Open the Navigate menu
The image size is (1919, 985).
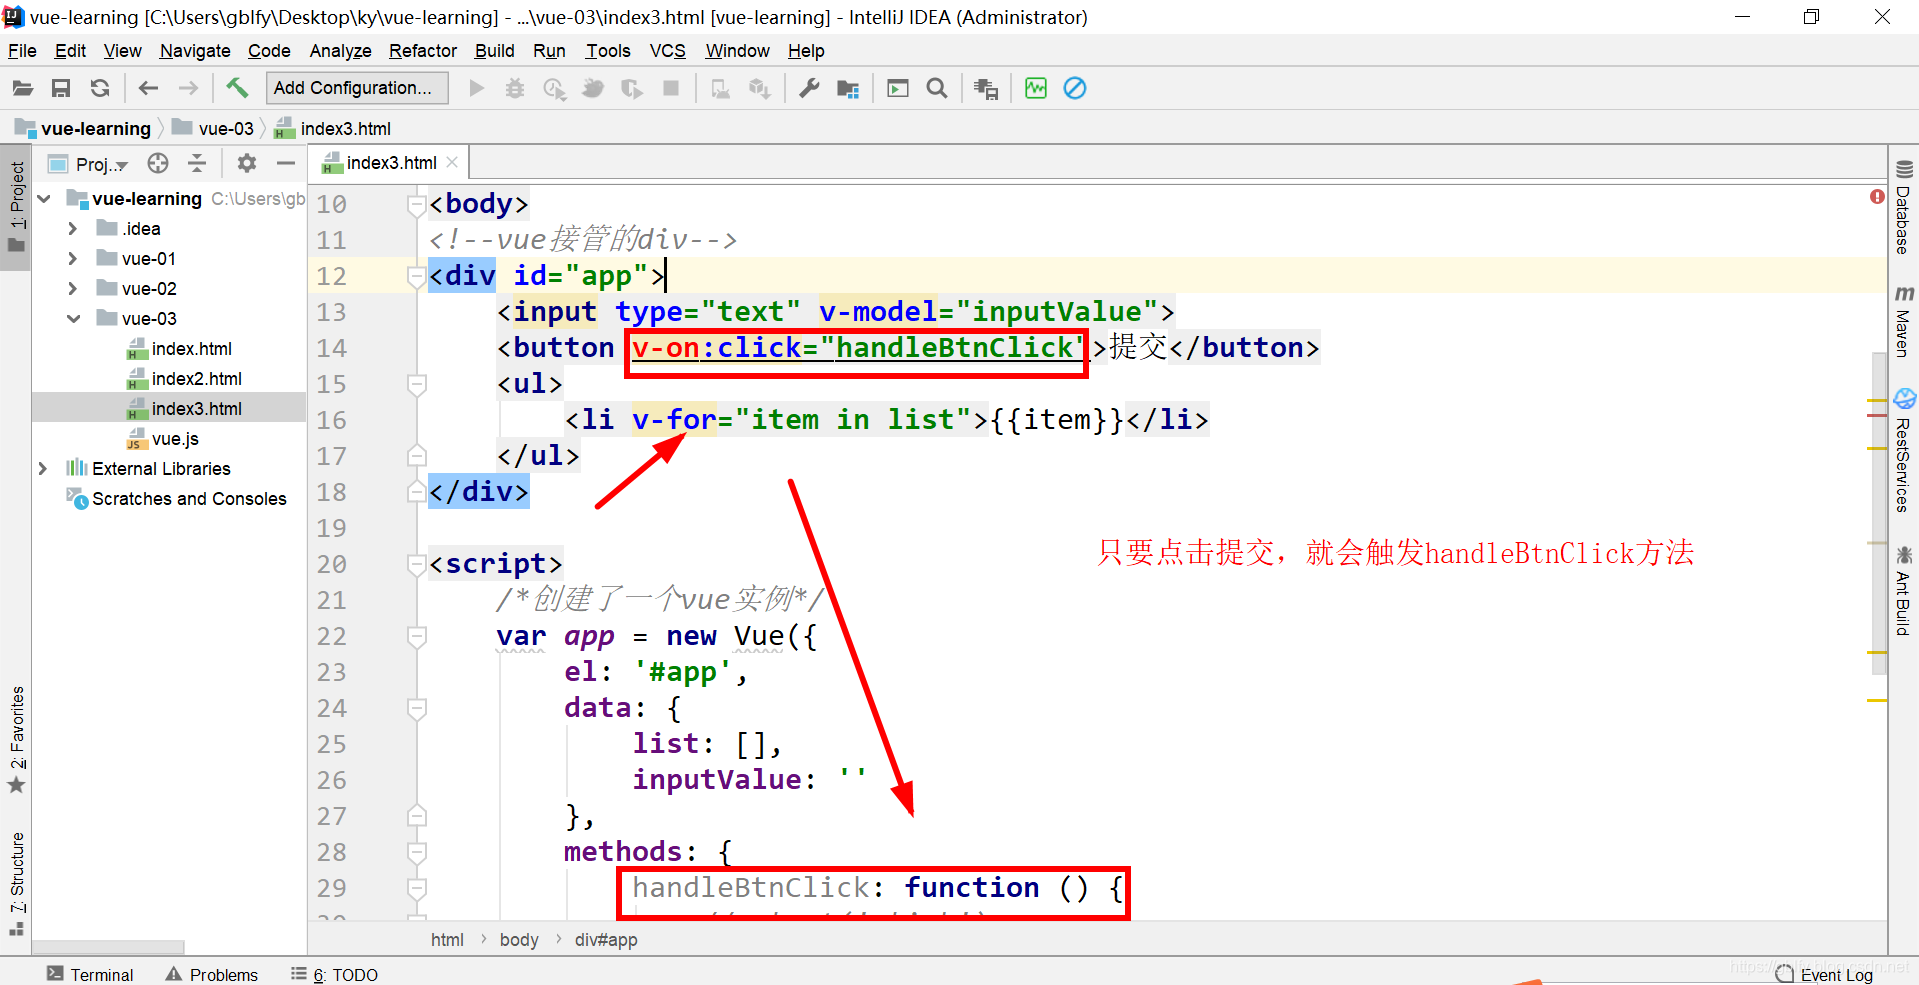[x=195, y=51]
